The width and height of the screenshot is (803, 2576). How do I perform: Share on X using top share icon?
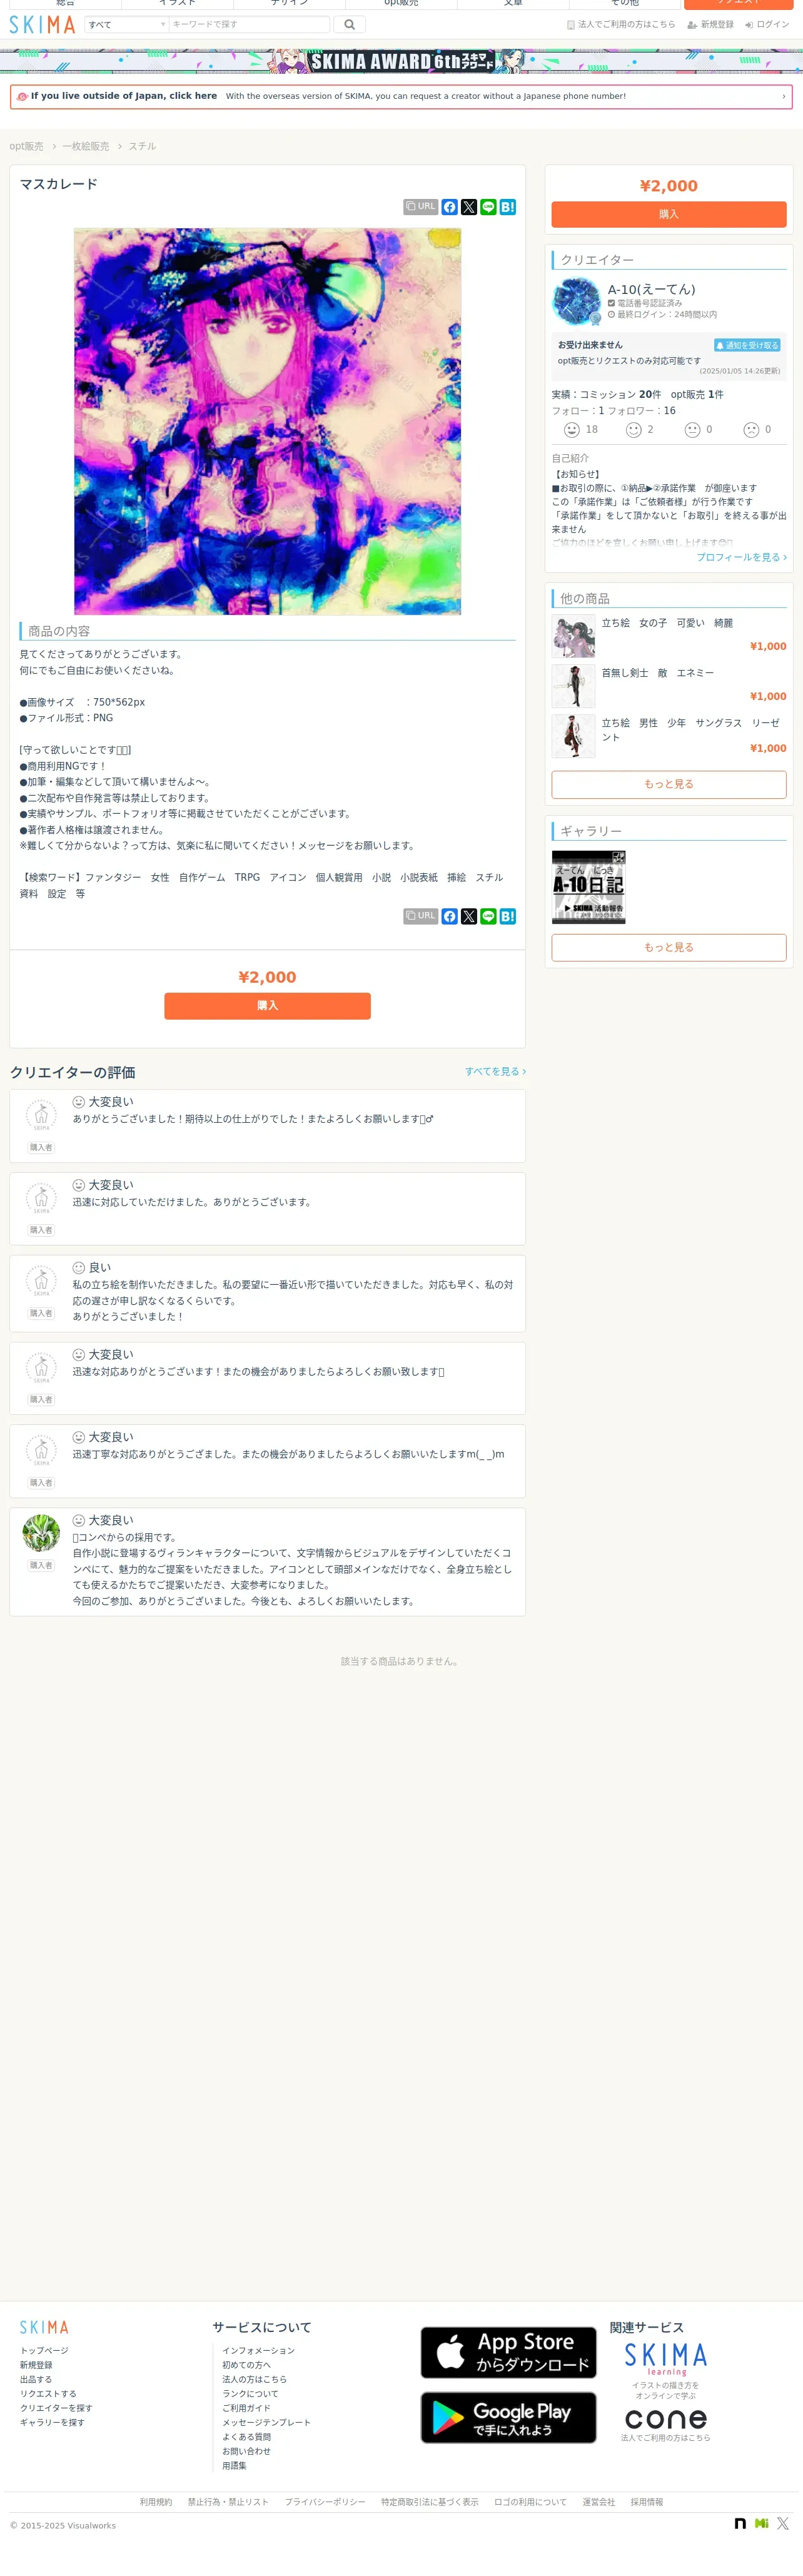[469, 207]
